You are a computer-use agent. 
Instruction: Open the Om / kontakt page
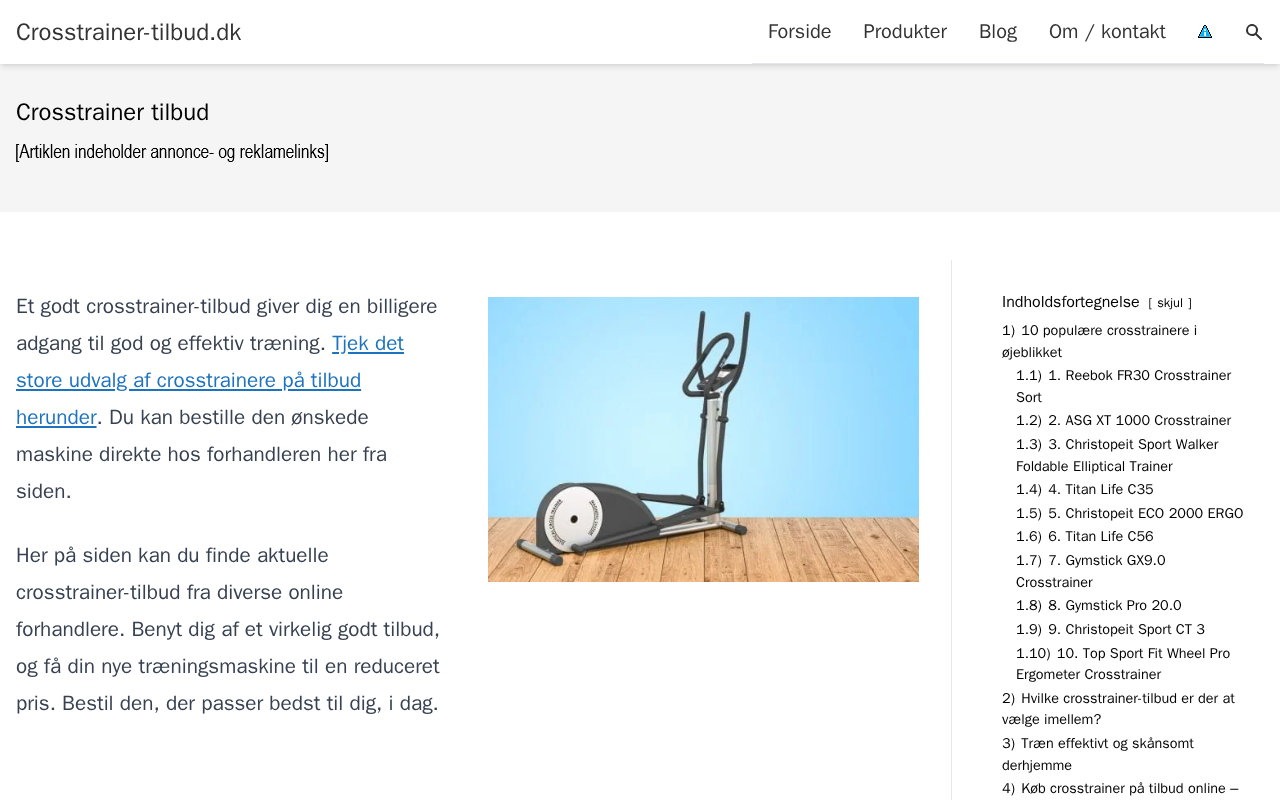pyautogui.click(x=1107, y=32)
